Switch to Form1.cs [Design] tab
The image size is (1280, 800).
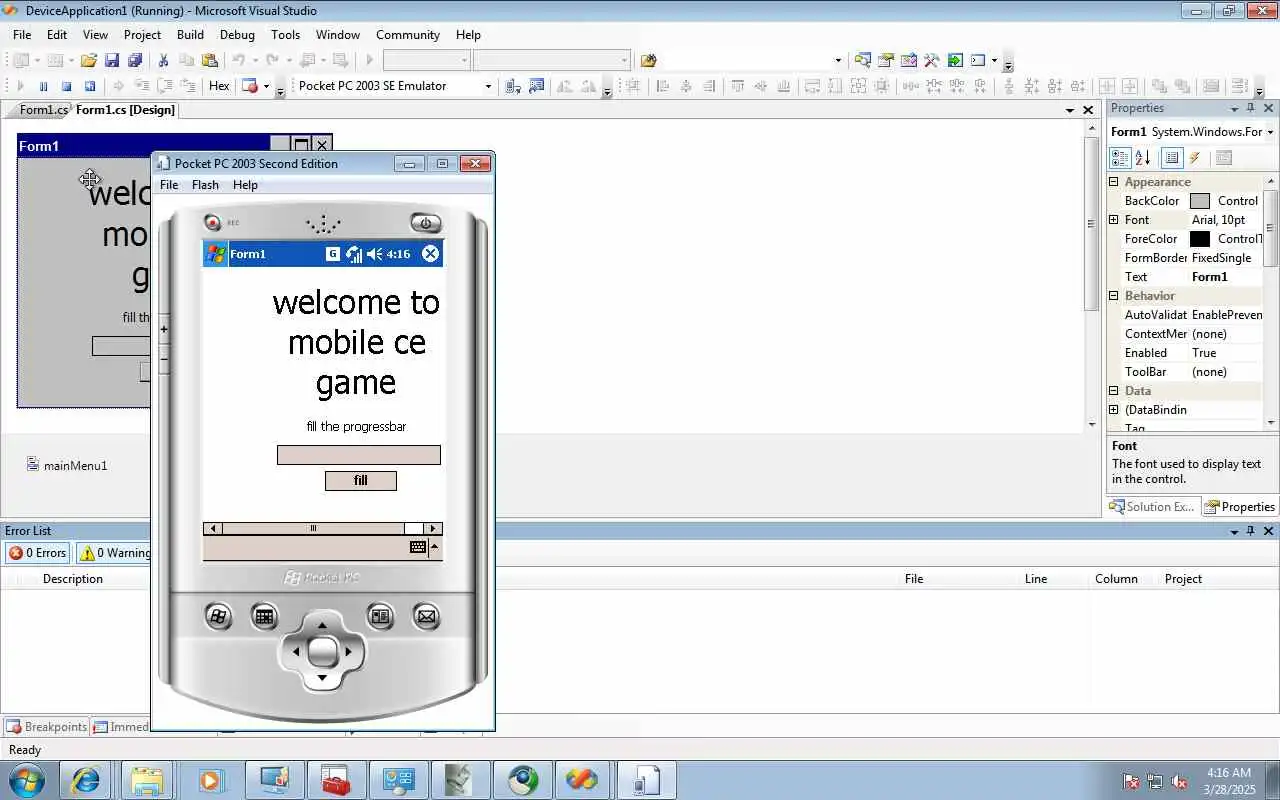pyautogui.click(x=125, y=110)
